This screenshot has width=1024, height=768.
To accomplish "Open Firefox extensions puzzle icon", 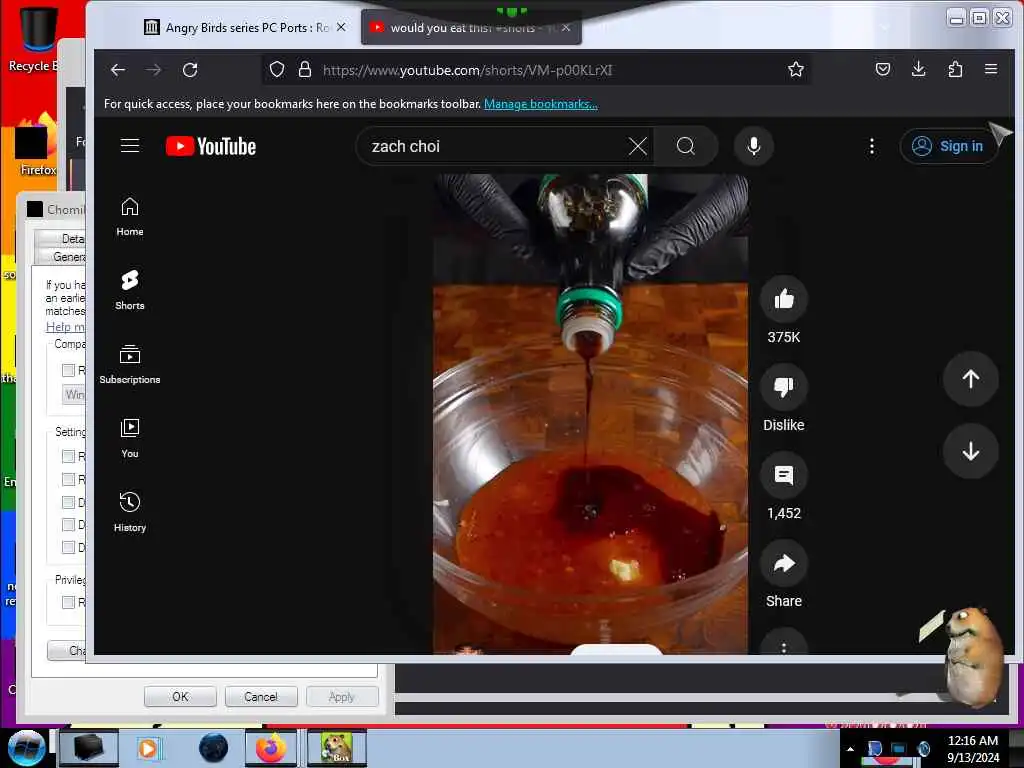I will (955, 69).
